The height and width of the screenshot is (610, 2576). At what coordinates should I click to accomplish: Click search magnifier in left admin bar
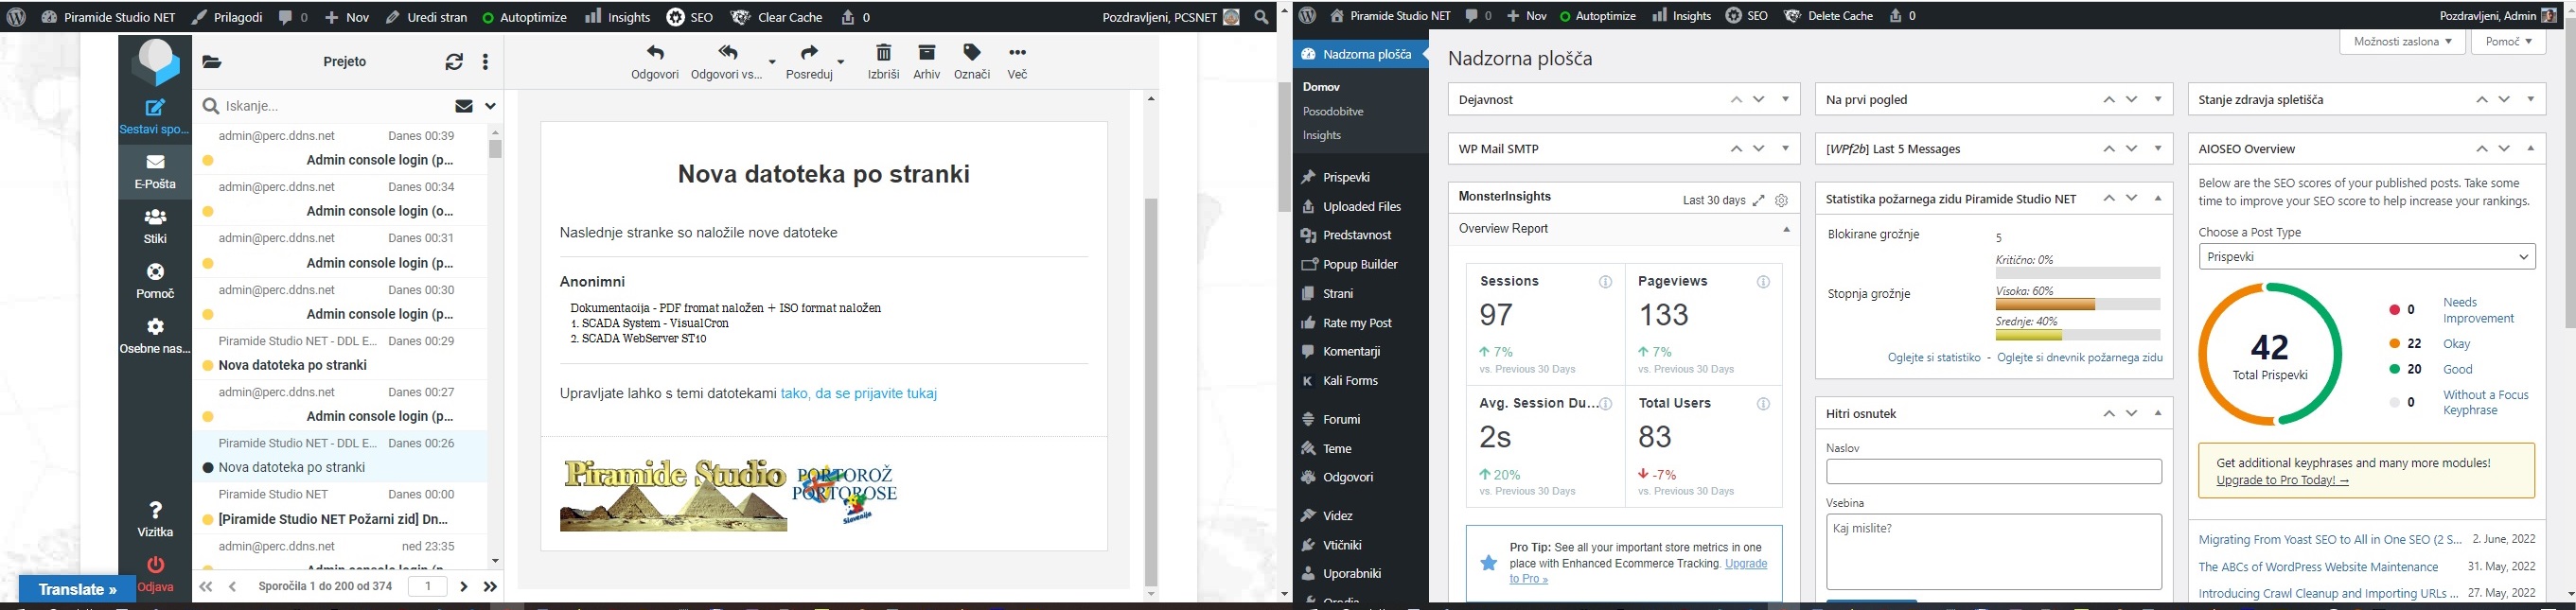click(x=1262, y=17)
